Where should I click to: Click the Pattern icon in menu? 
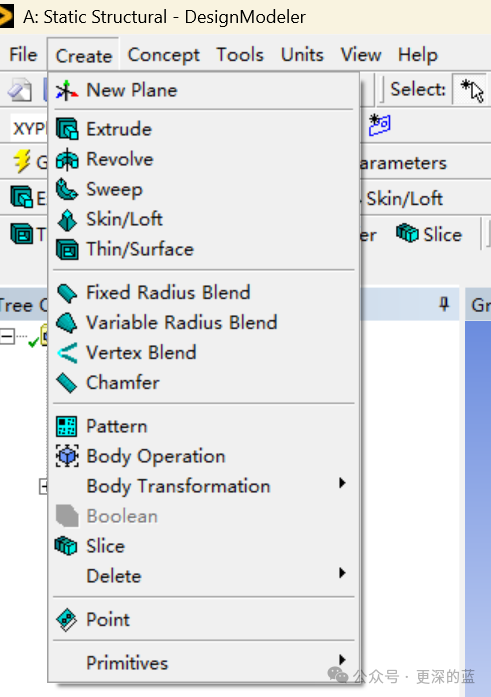67,426
